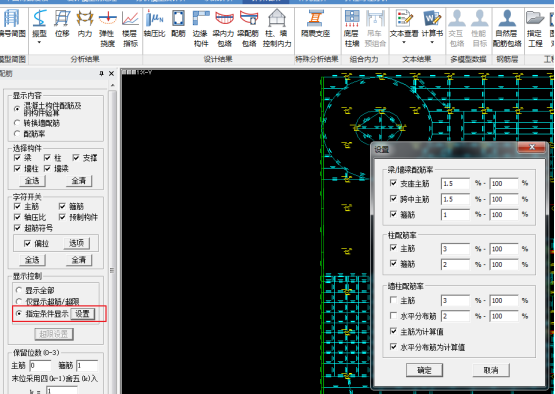Open the 梁内力包络 envelope icon
The width and height of the screenshot is (555, 394).
(224, 28)
